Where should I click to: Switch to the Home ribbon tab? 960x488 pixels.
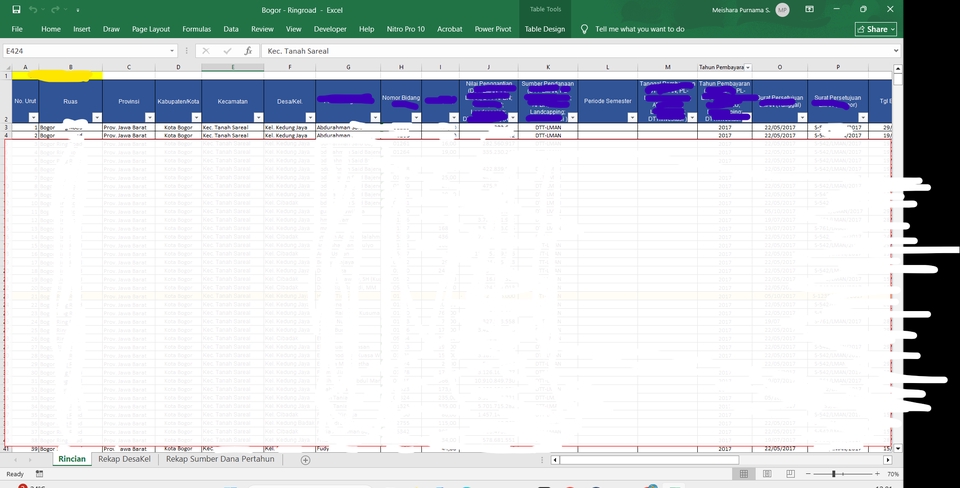tap(51, 29)
